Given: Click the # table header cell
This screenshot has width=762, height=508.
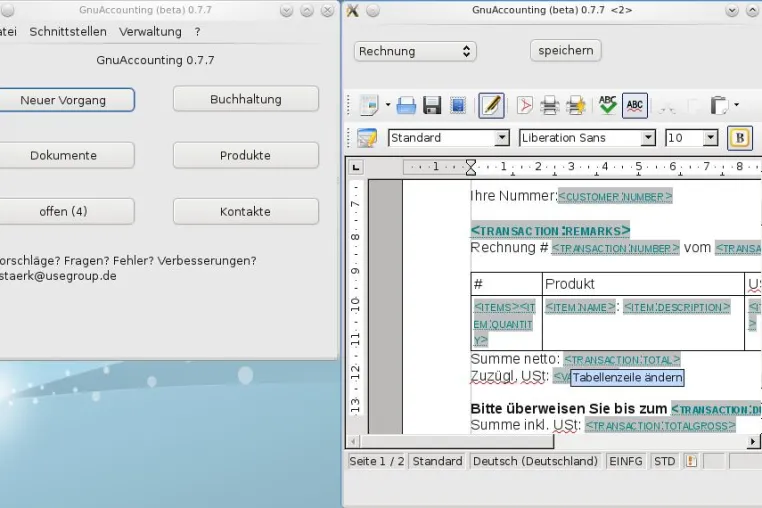Looking at the screenshot, I should click(506, 284).
